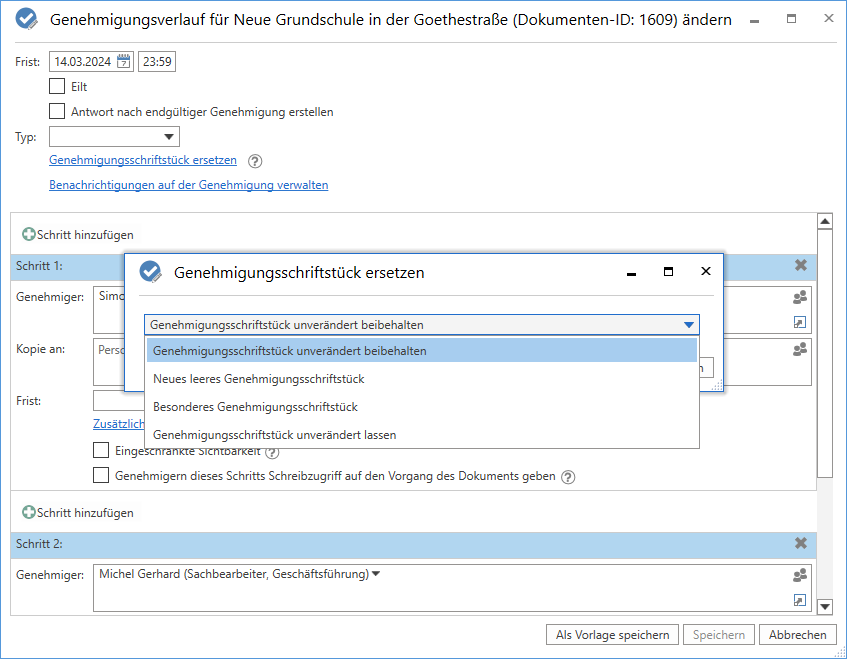Viewport: 847px width, 659px height.
Task: Click the expand icon in Schritt 2 Genehmiger
Action: (x=799, y=600)
